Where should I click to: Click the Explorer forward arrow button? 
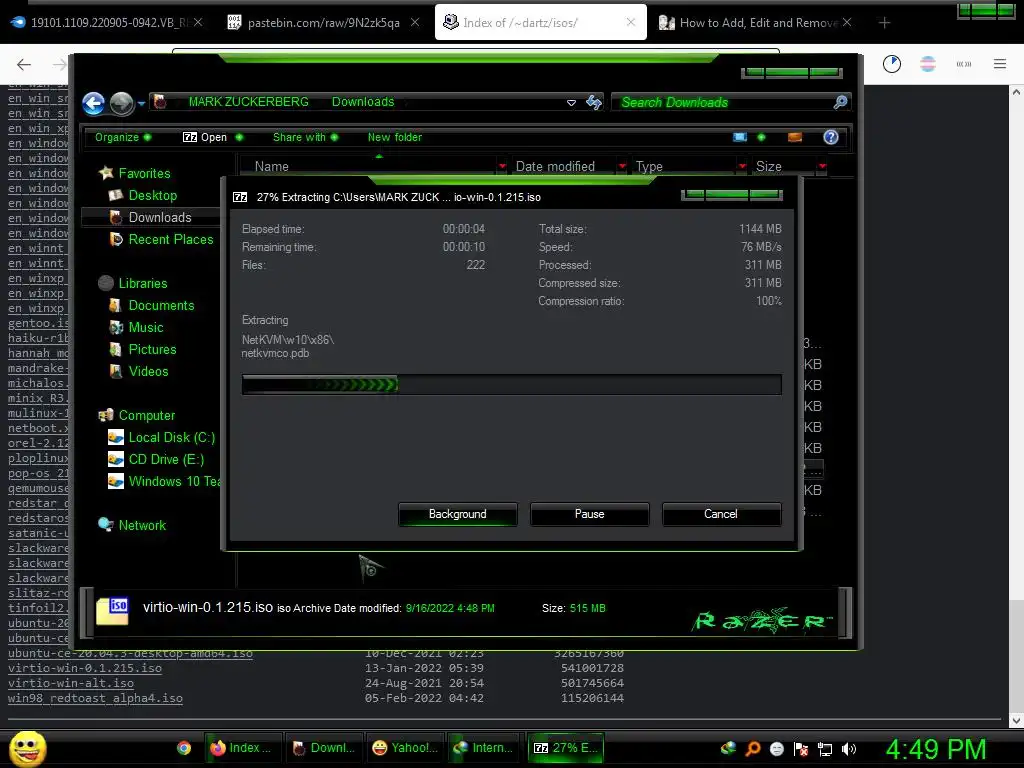[121, 103]
